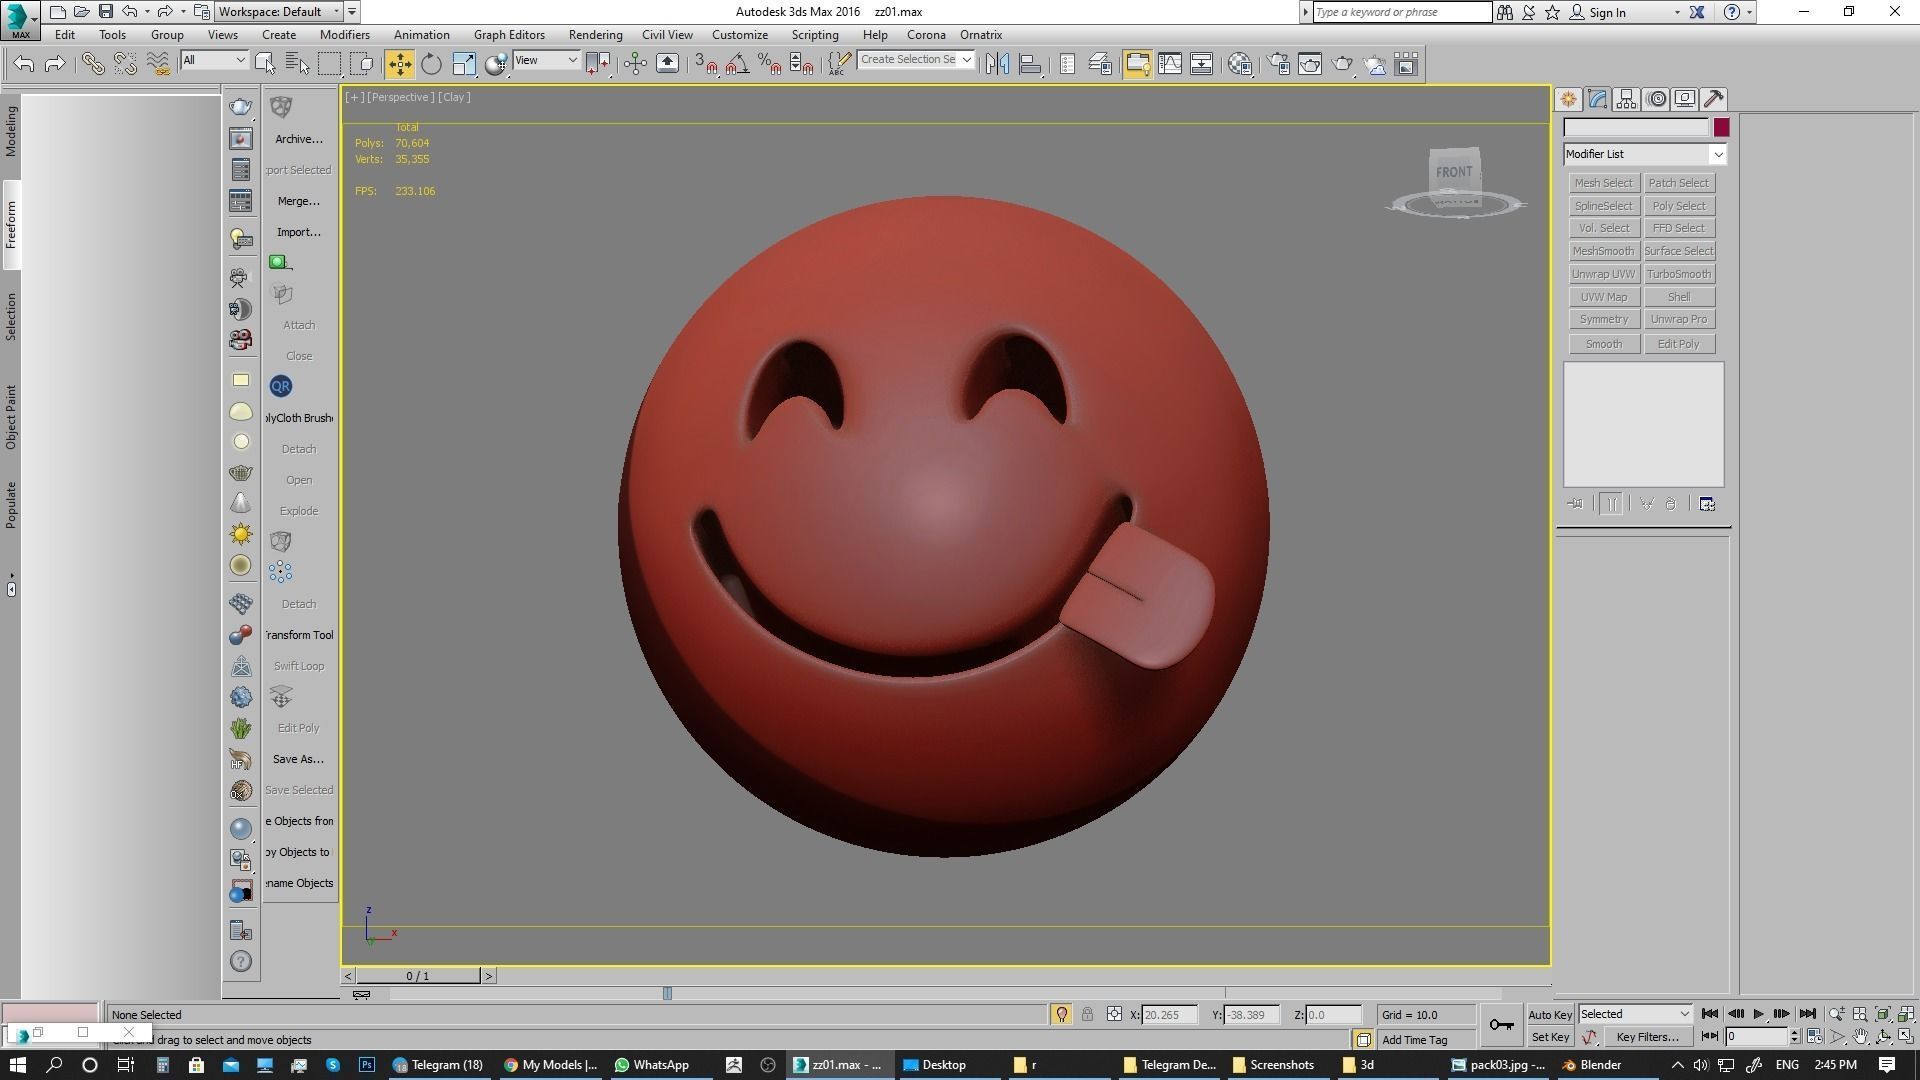Screen dimensions: 1920x1080
Task: Click the object color swatch
Action: [x=1721, y=128]
